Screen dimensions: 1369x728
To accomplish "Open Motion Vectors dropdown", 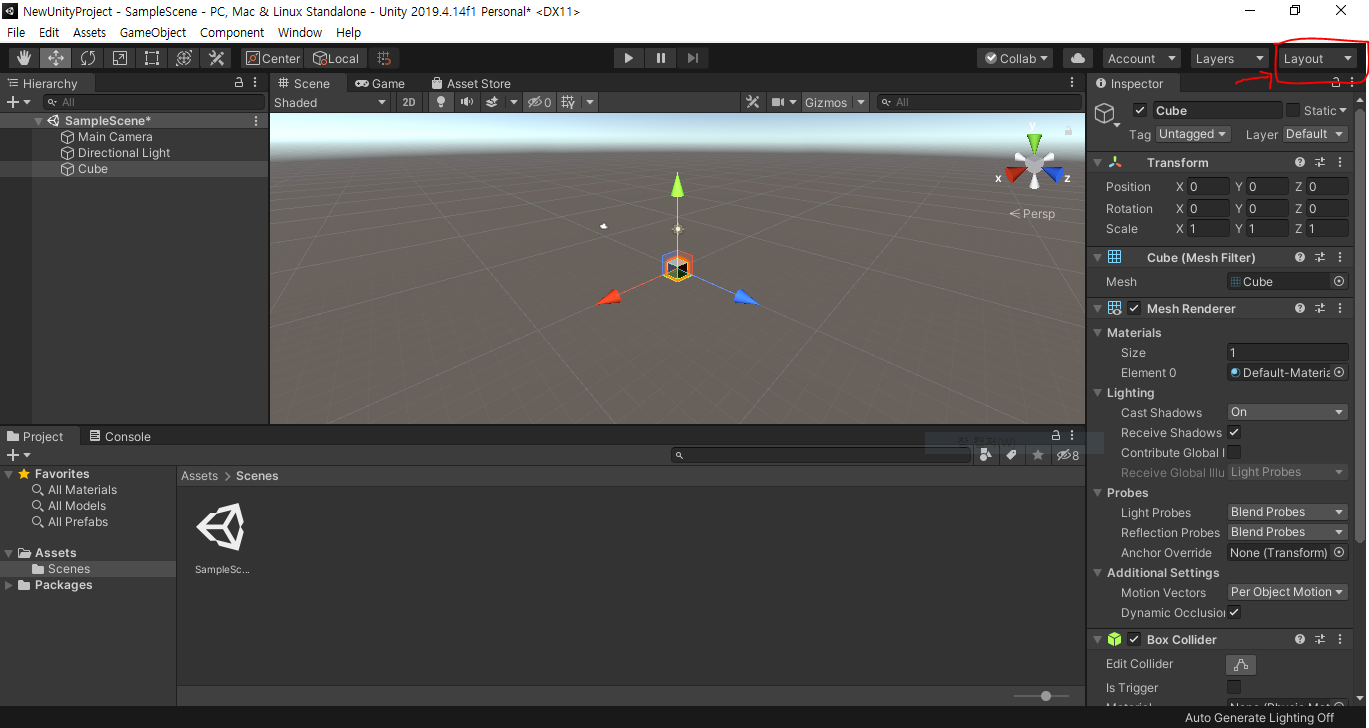I will (1288, 592).
